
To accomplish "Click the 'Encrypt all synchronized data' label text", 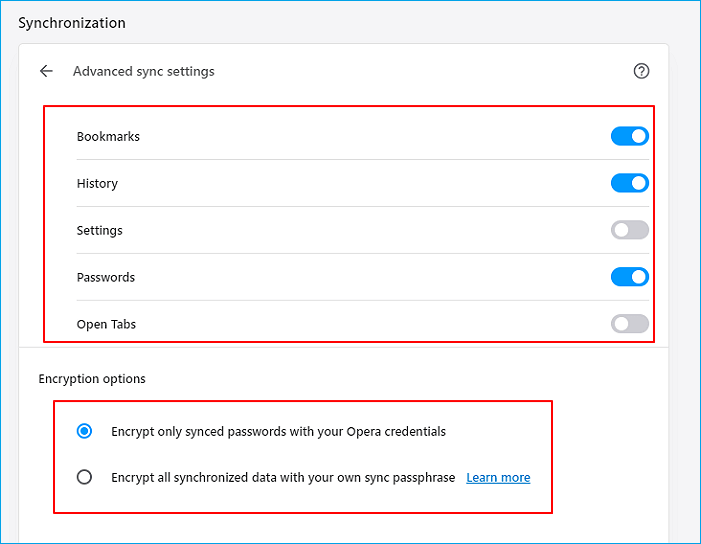I will [283, 477].
